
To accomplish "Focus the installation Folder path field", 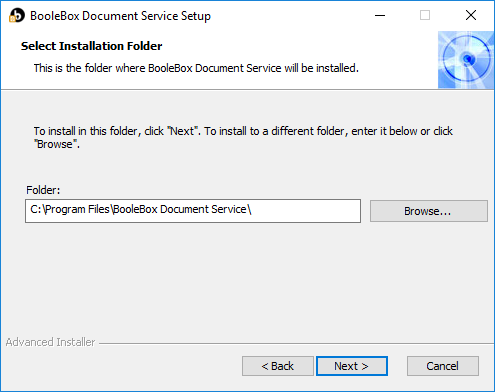I will (193, 211).
